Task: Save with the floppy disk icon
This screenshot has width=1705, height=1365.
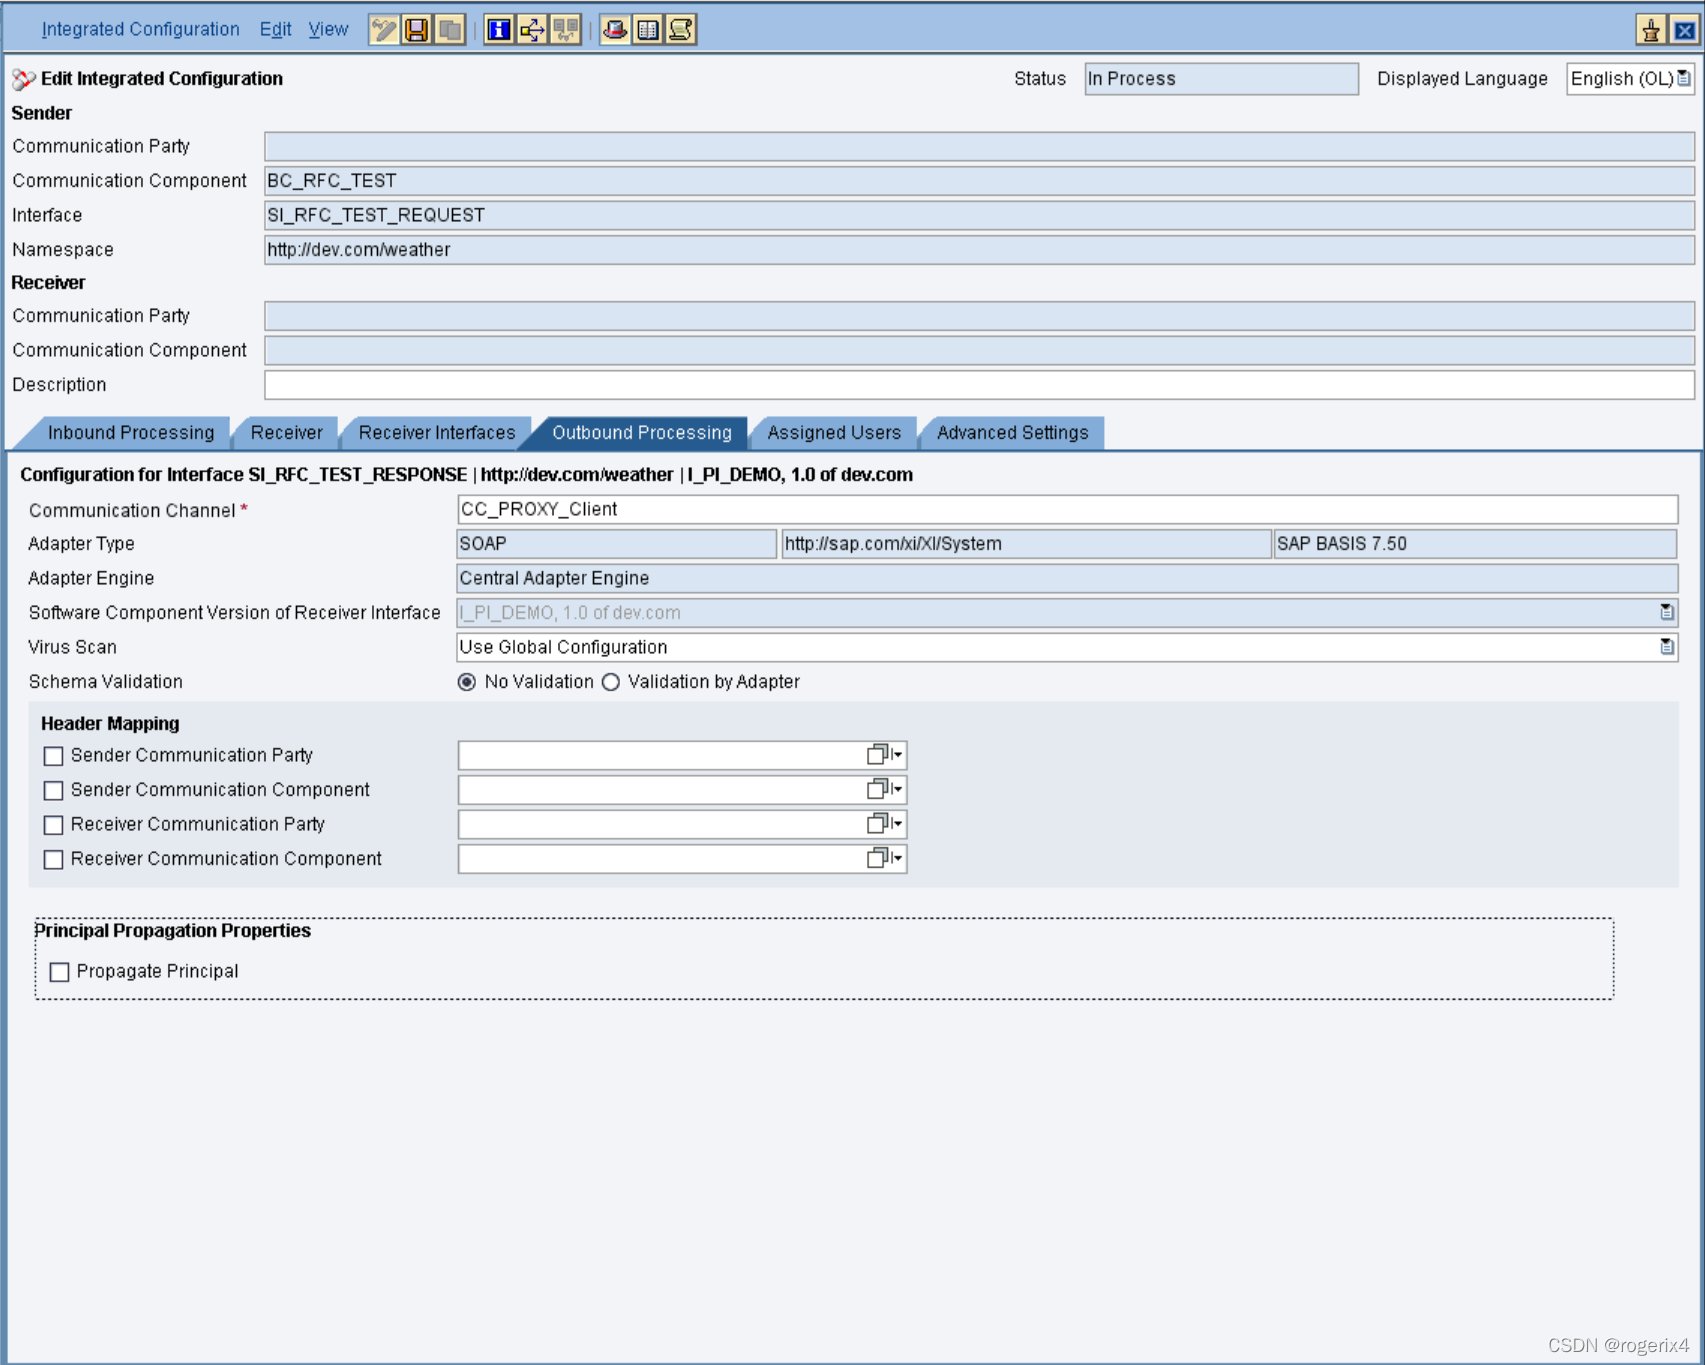Action: pyautogui.click(x=417, y=30)
